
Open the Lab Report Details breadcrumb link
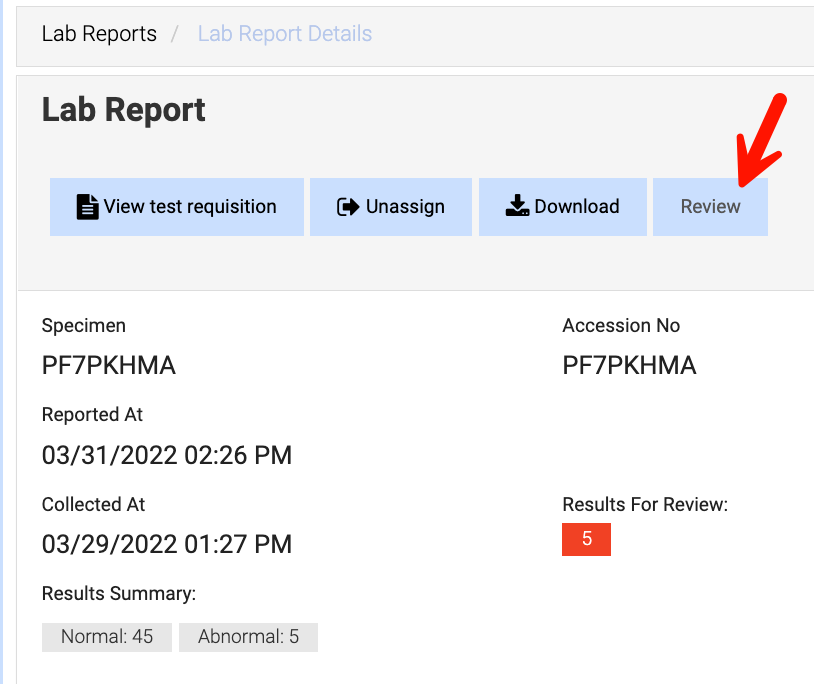pyautogui.click(x=284, y=33)
